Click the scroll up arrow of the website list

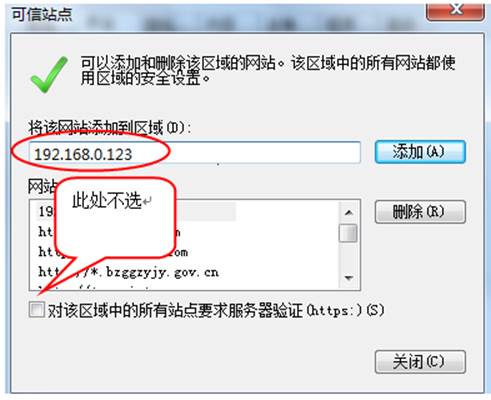coord(349,212)
